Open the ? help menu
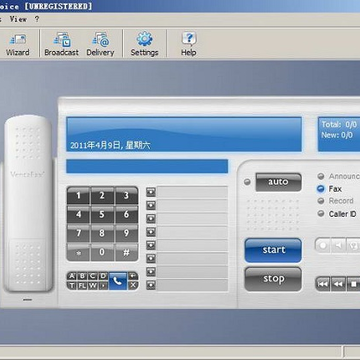 click(37, 19)
